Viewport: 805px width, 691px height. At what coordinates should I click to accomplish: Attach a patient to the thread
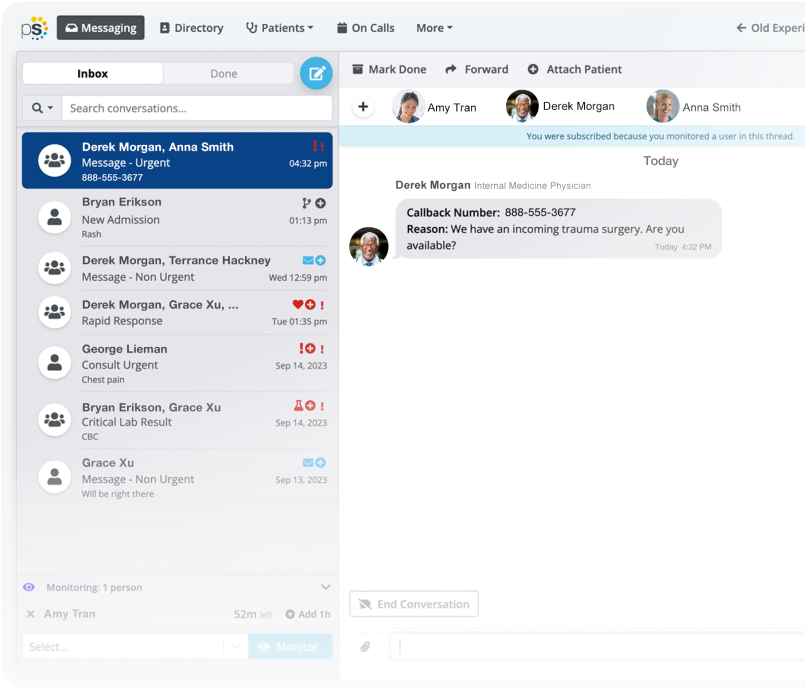[x=574, y=69]
